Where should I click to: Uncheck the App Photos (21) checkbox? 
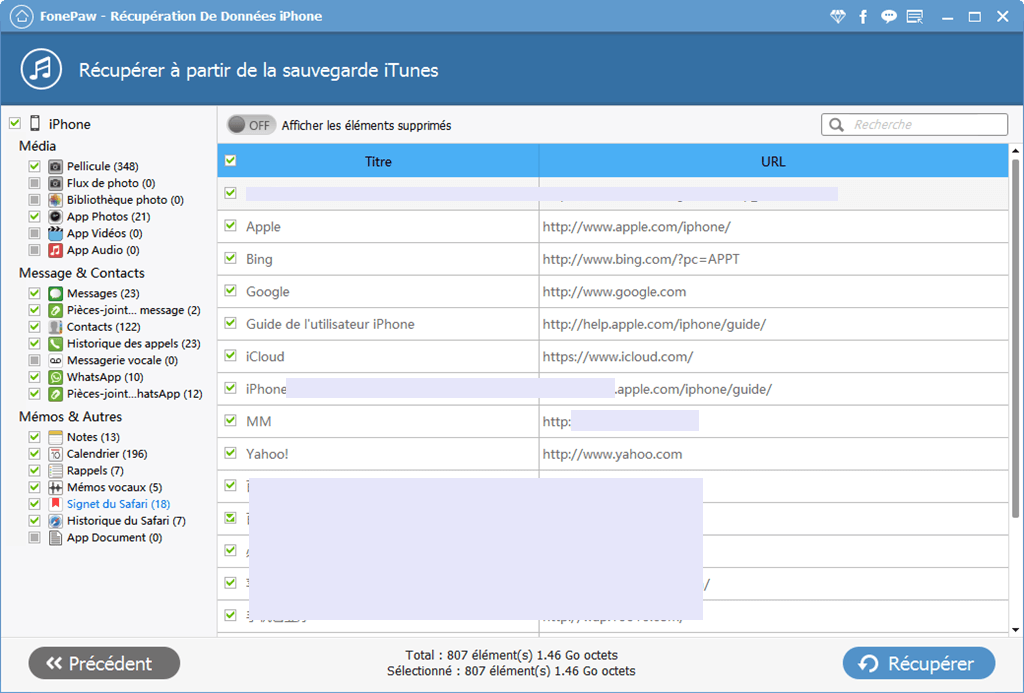(x=35, y=216)
